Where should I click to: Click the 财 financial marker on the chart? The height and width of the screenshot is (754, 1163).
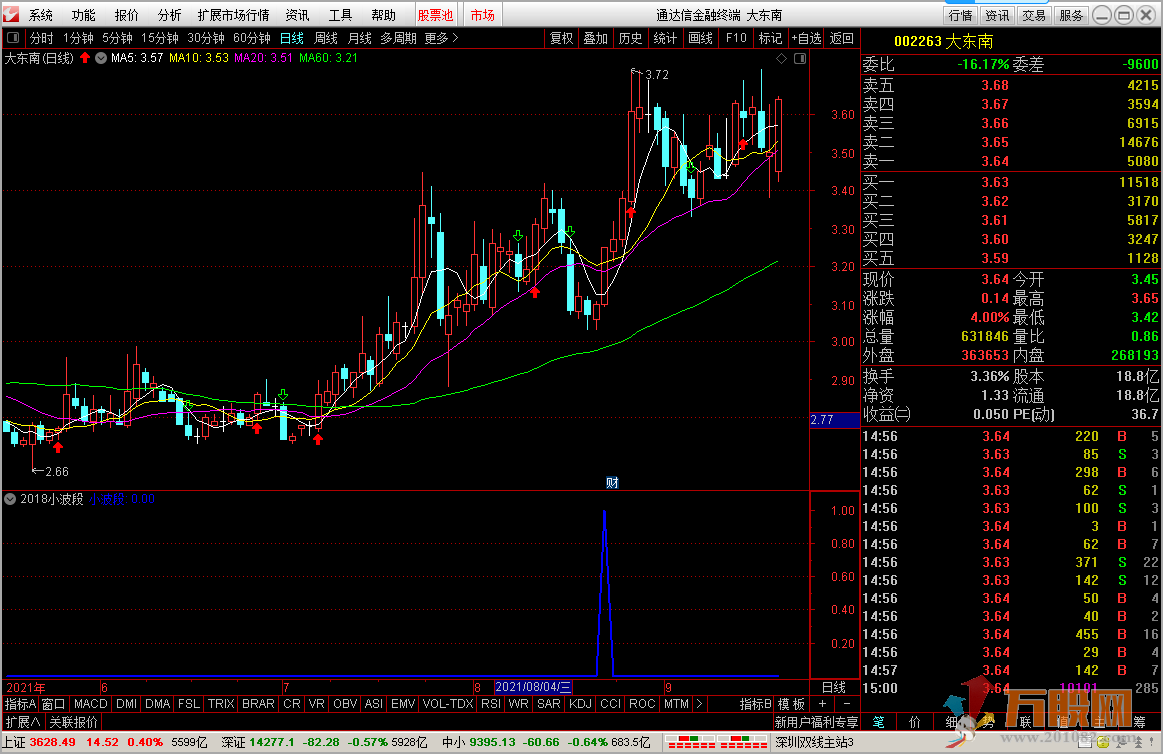(x=612, y=483)
